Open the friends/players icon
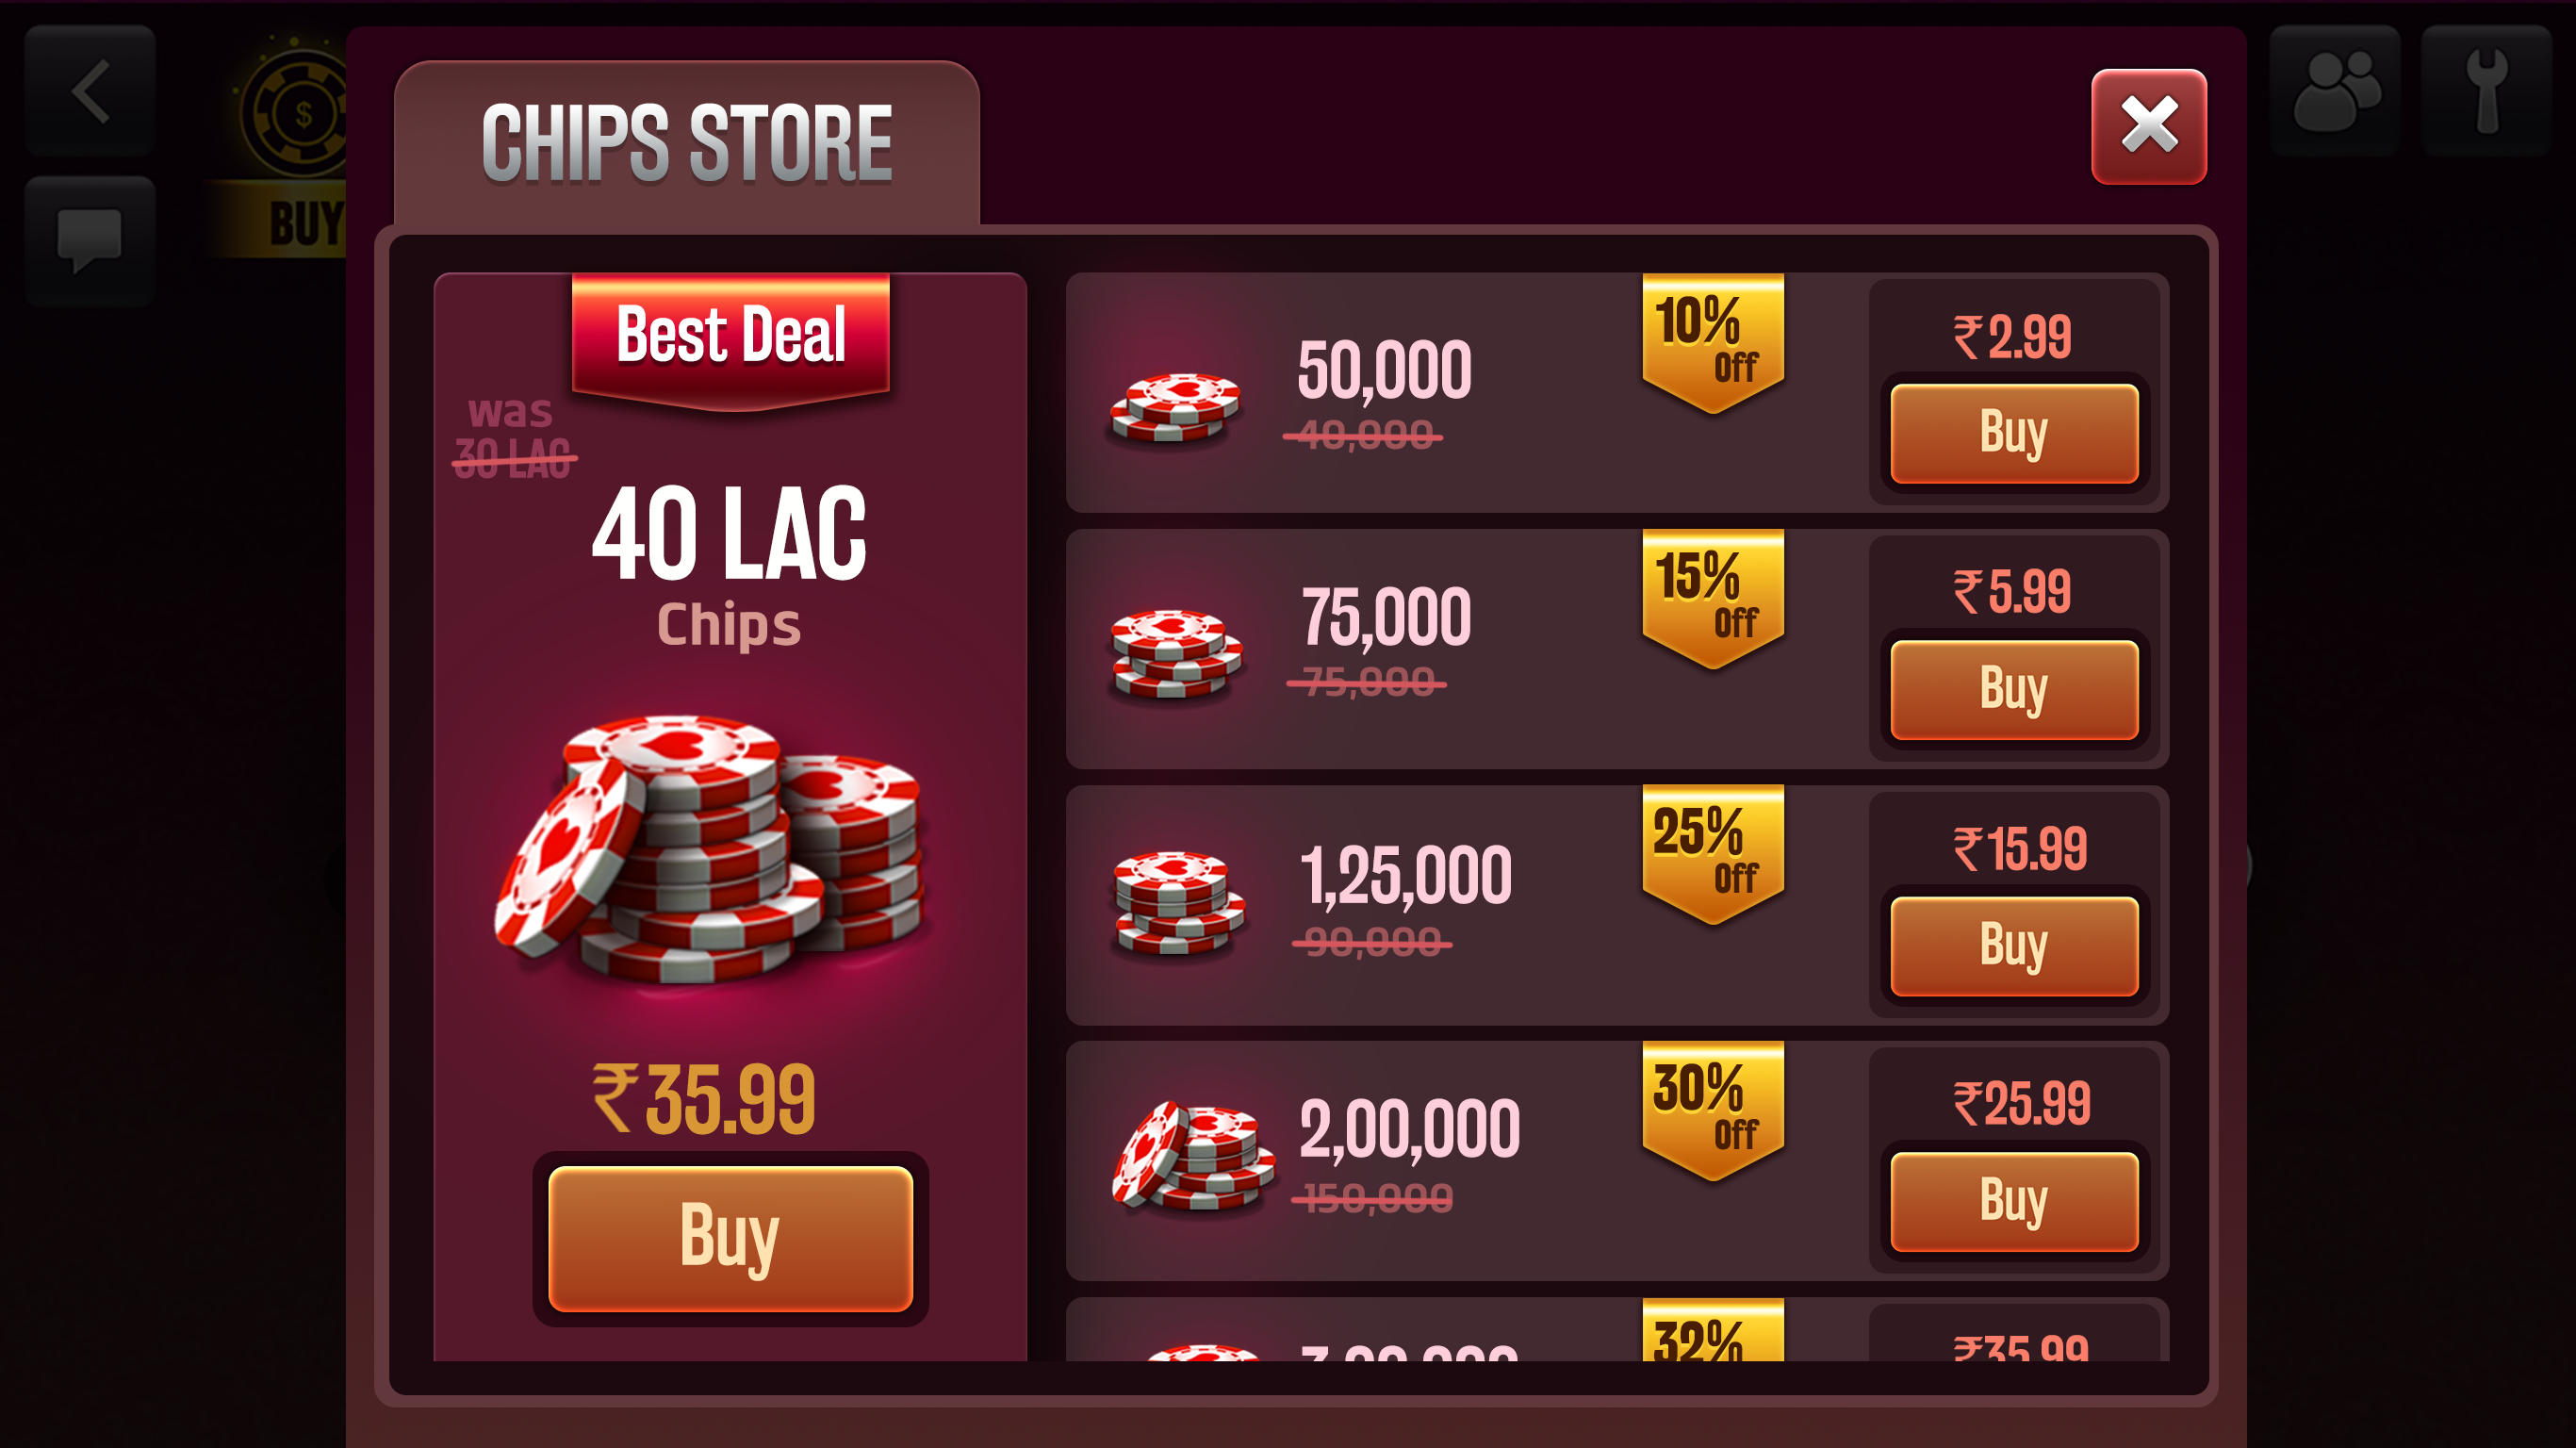This screenshot has width=2576, height=1448. coord(2335,91)
